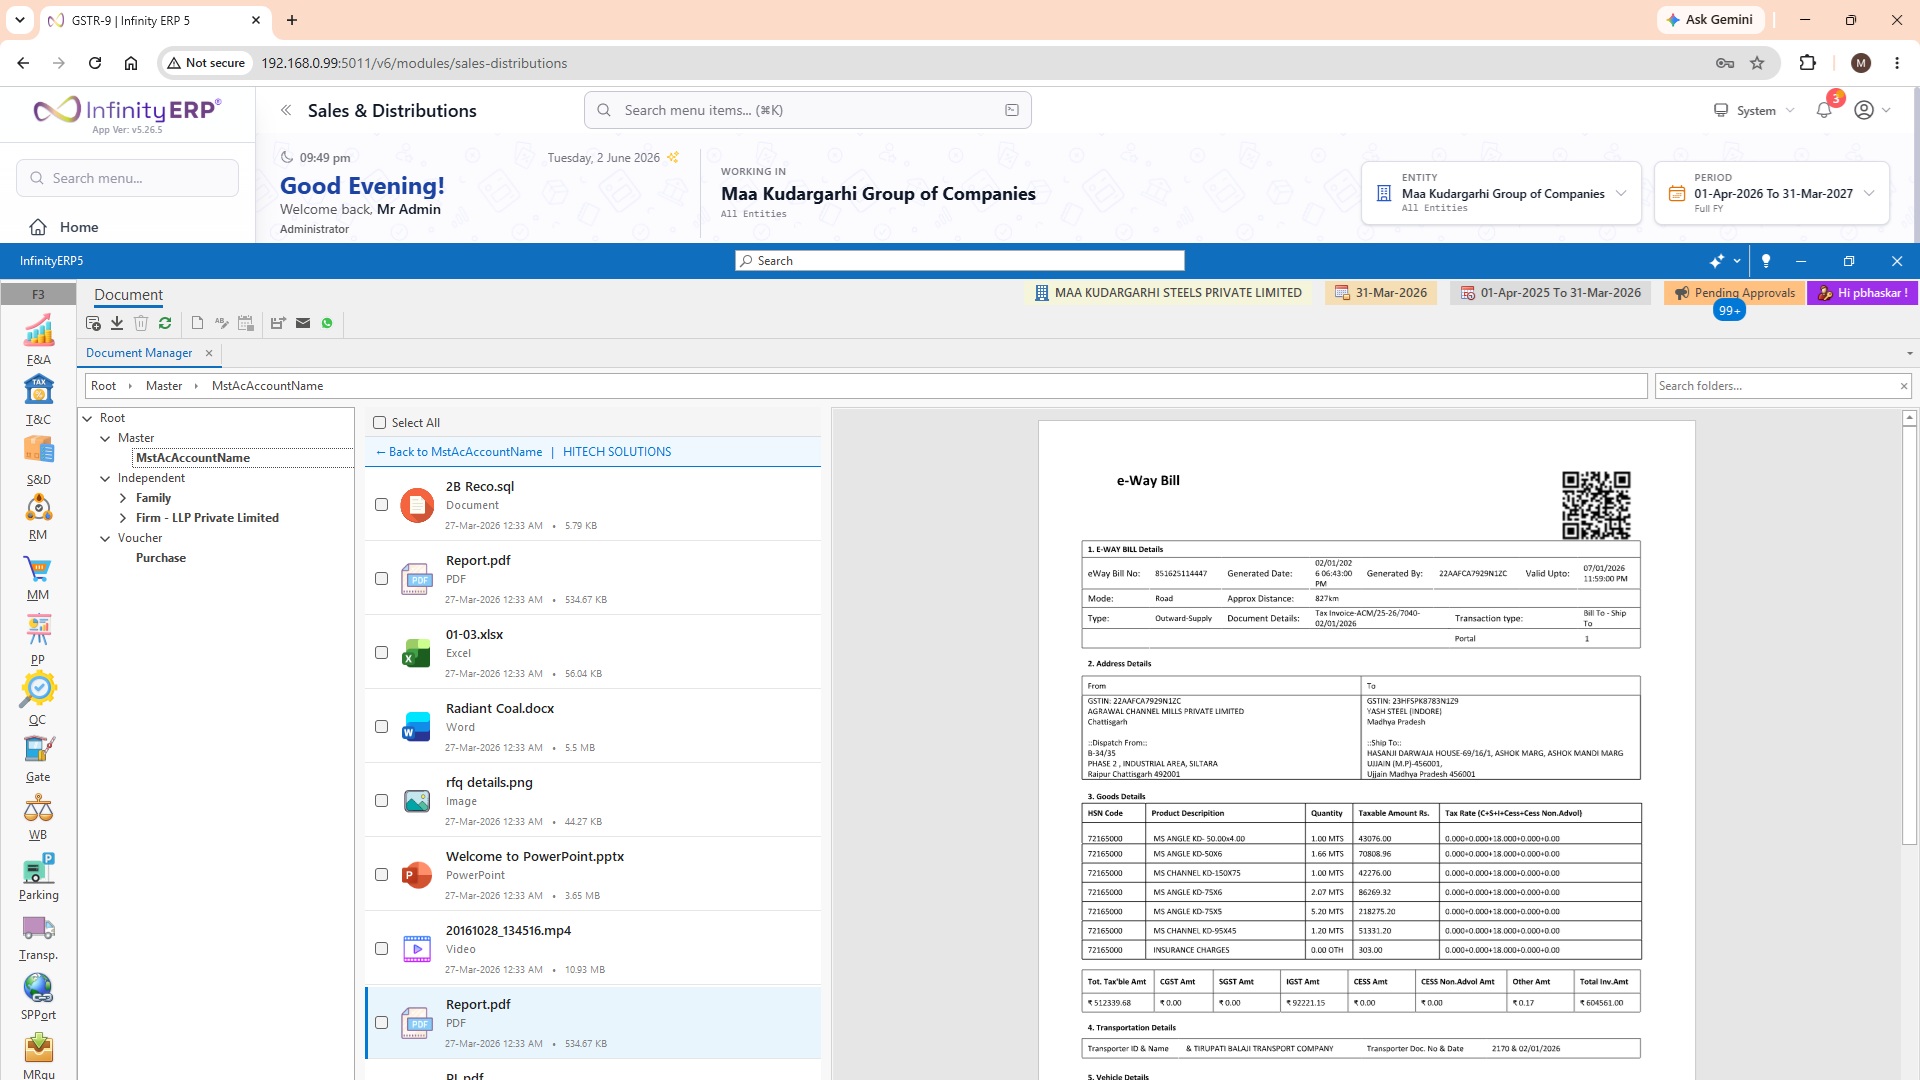Open the SPPort module in sidebar
This screenshot has height=1080, width=1920.
[x=38, y=997]
